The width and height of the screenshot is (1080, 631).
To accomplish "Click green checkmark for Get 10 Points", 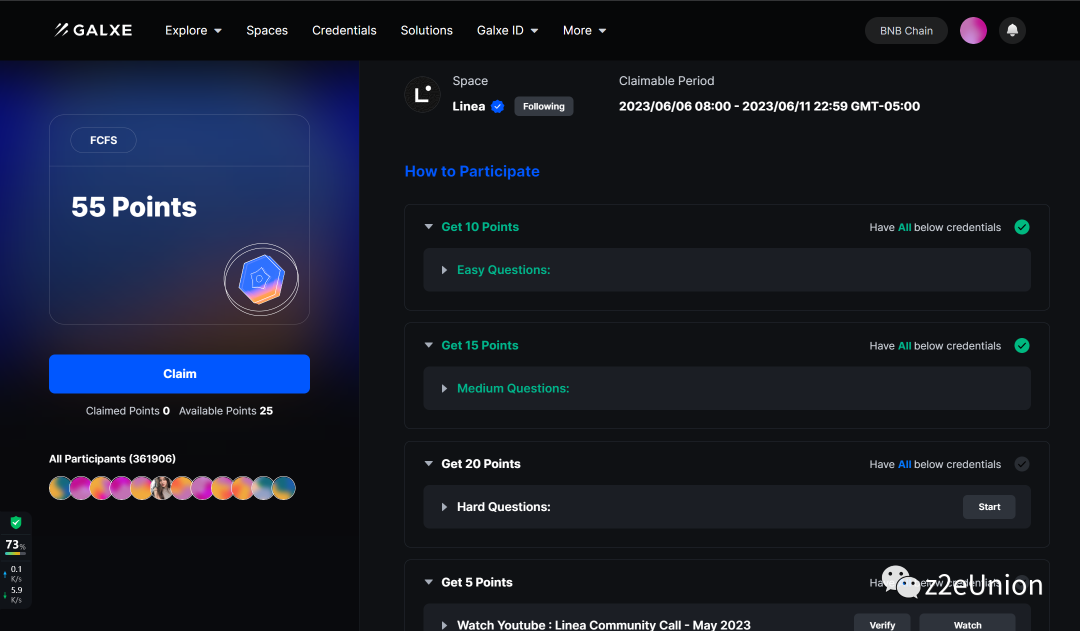I will pyautogui.click(x=1021, y=227).
